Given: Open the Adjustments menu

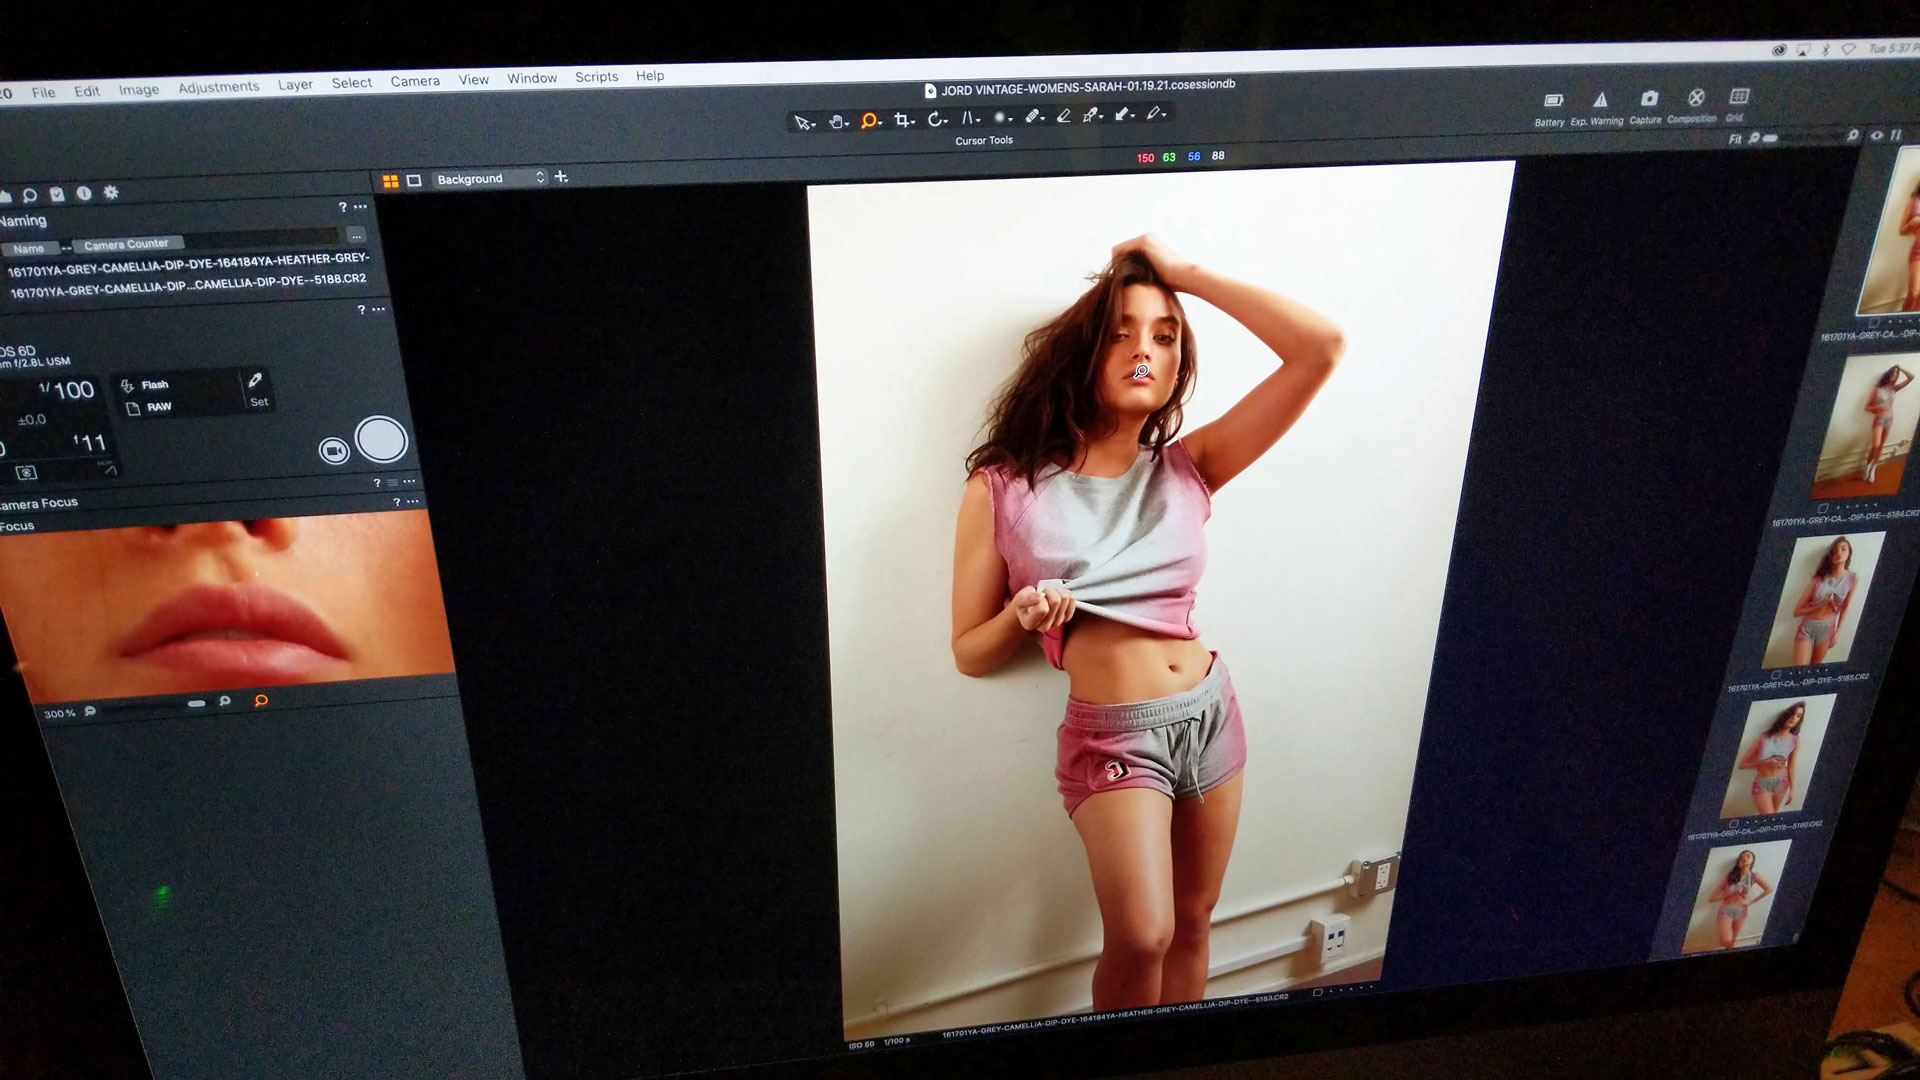Looking at the screenshot, I should pyautogui.click(x=218, y=87).
